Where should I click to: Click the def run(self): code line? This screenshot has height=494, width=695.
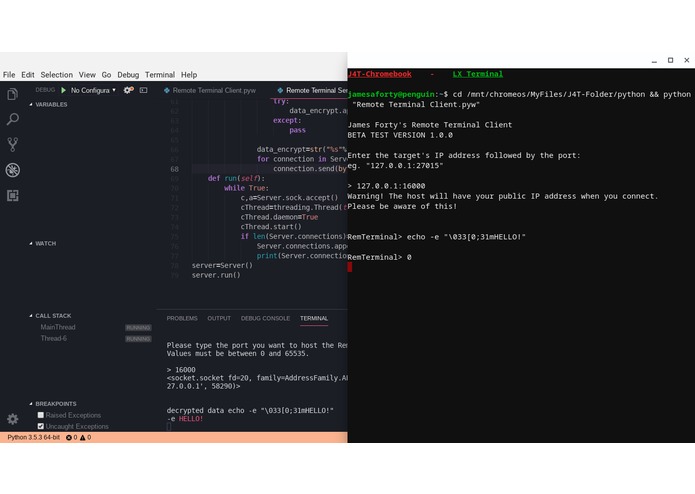(x=236, y=179)
